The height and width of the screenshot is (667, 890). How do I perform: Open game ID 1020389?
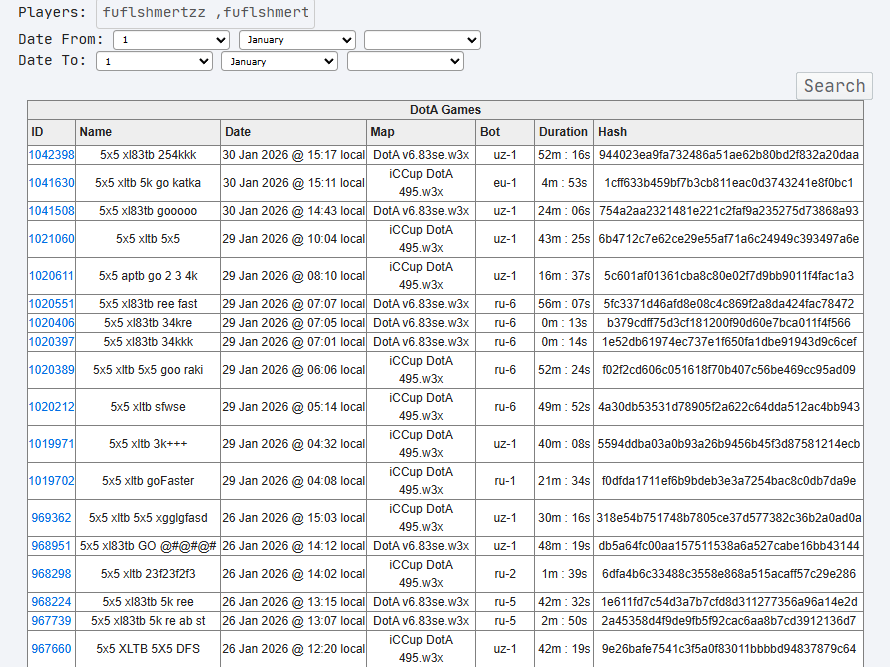point(51,370)
